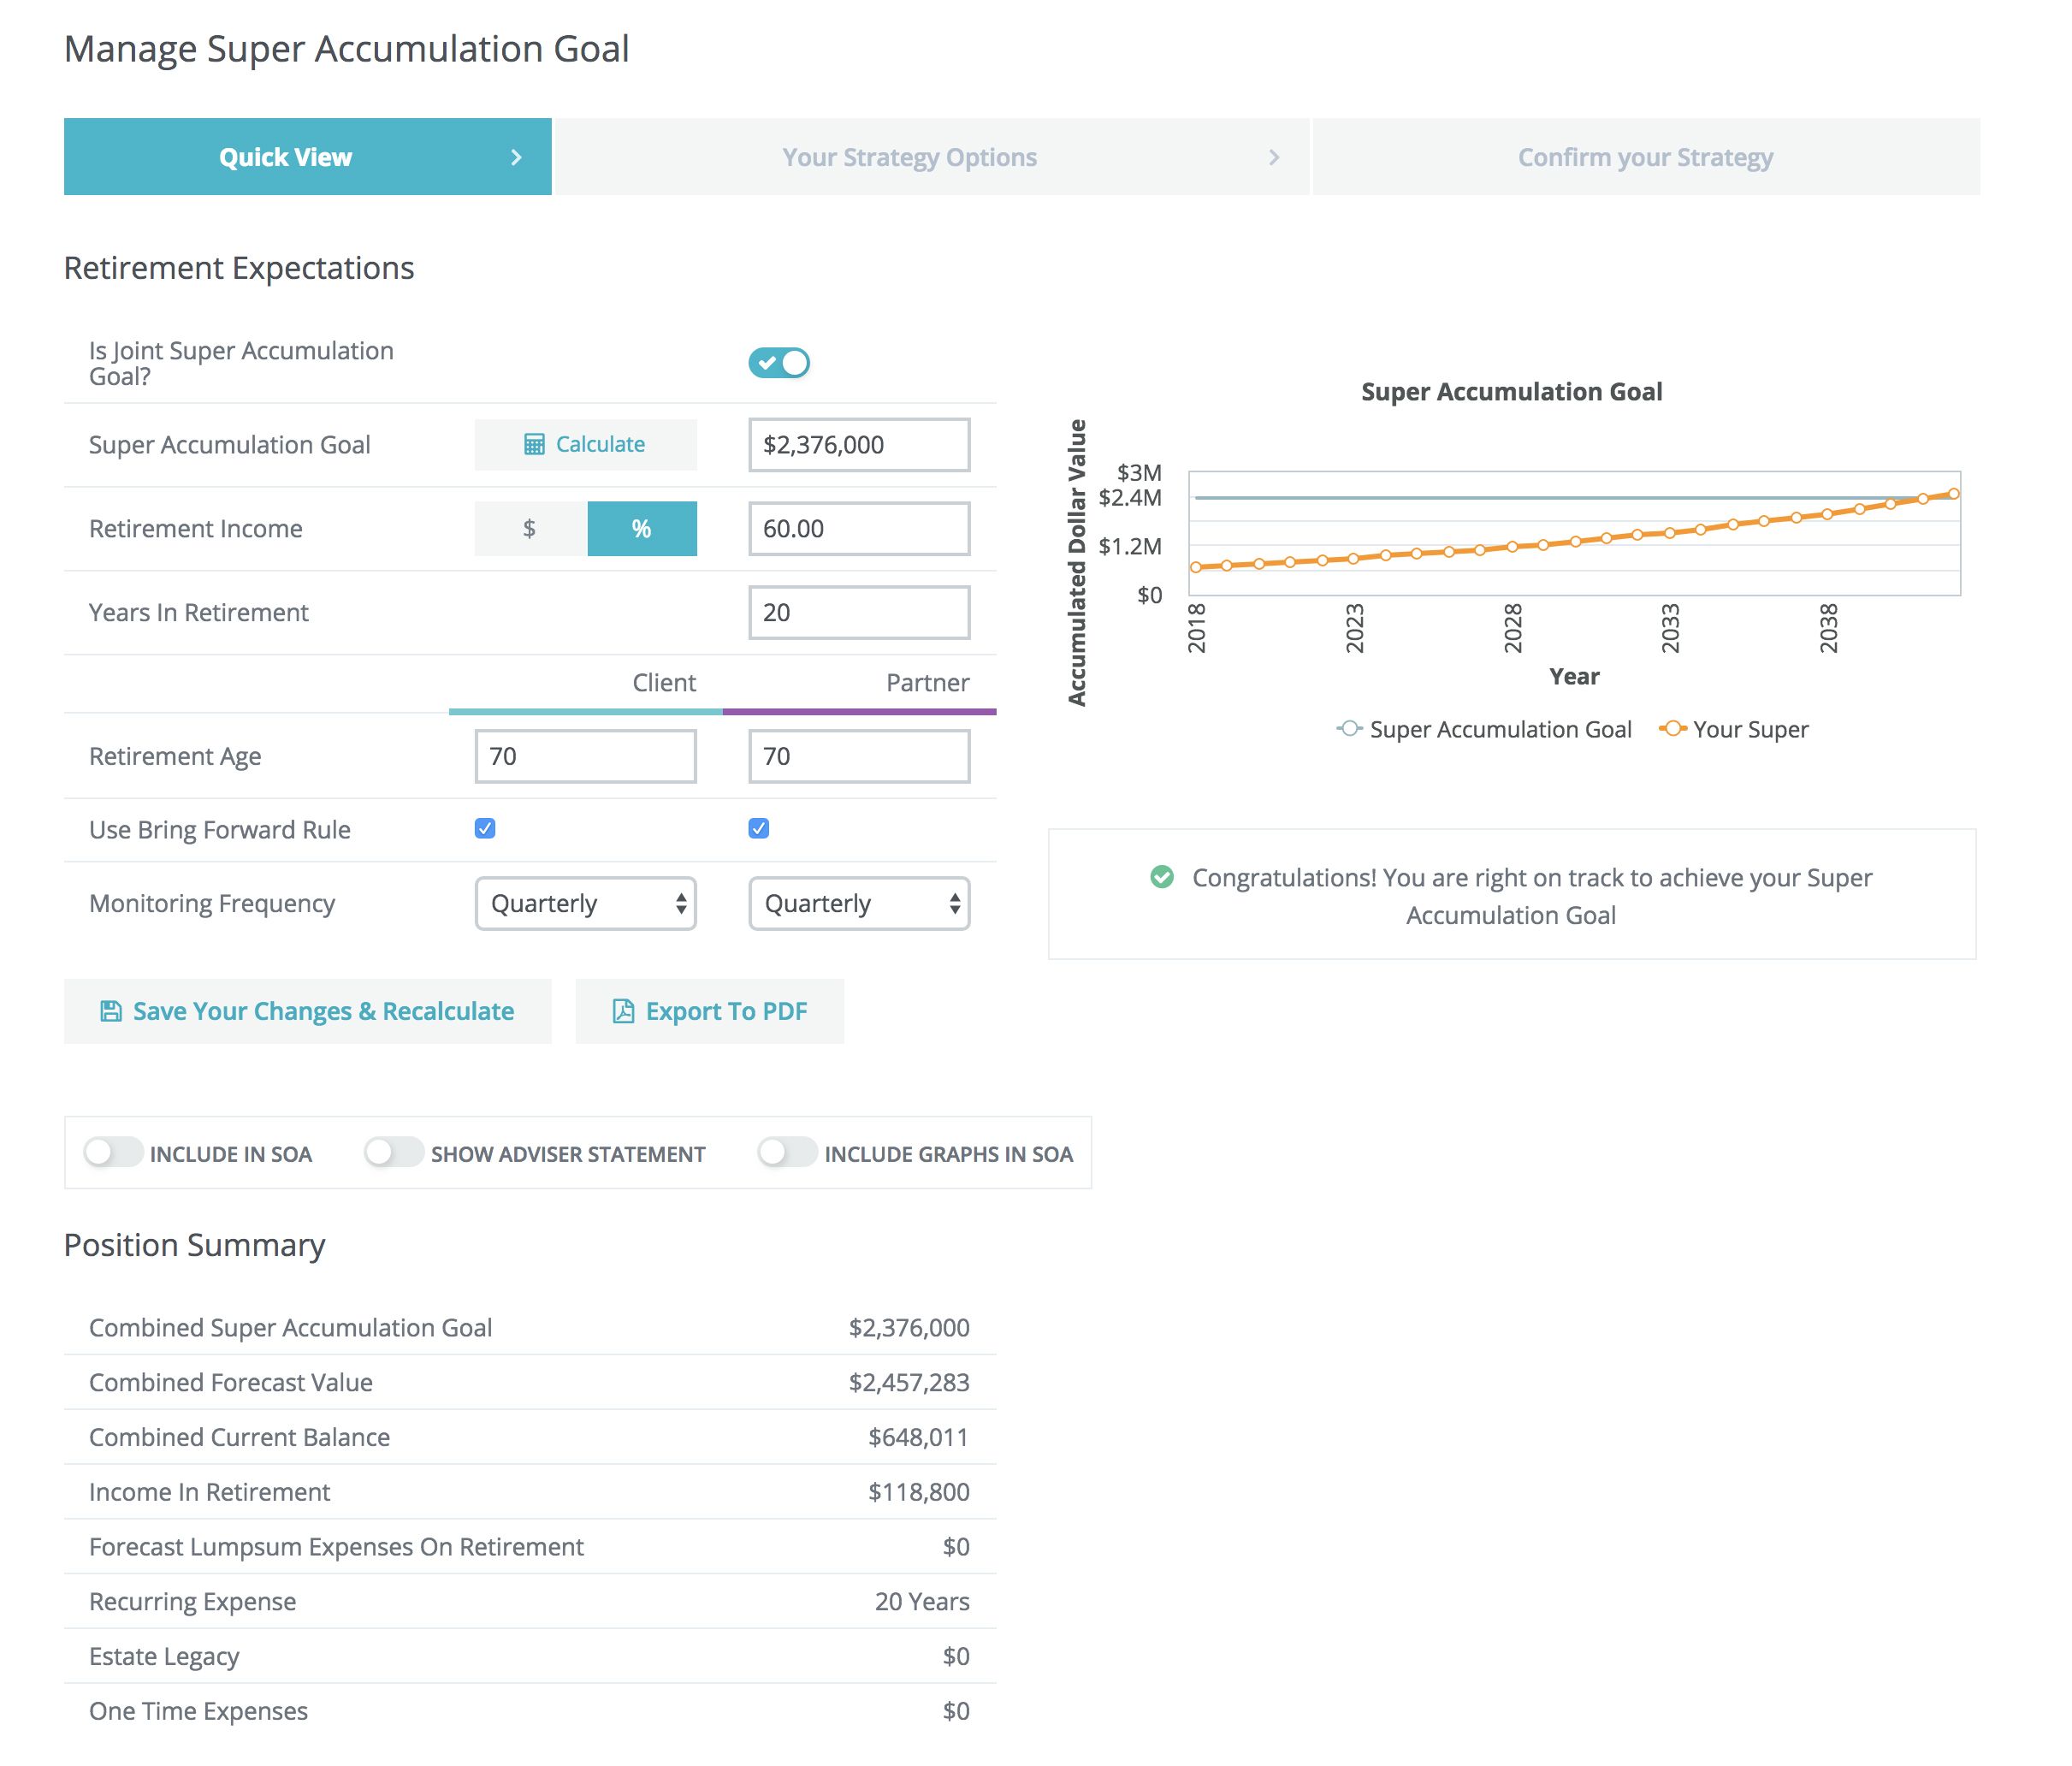Select dollar mode for Retirement Income
The height and width of the screenshot is (1766, 2072).
click(530, 528)
